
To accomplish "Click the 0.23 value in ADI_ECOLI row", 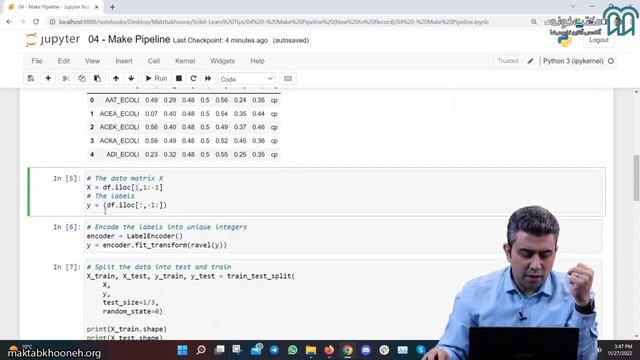I will pos(151,154).
